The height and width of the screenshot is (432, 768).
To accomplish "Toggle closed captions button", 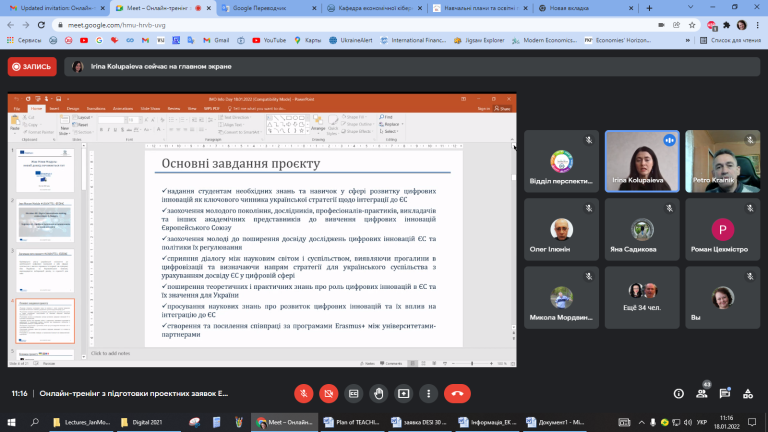I will (354, 393).
